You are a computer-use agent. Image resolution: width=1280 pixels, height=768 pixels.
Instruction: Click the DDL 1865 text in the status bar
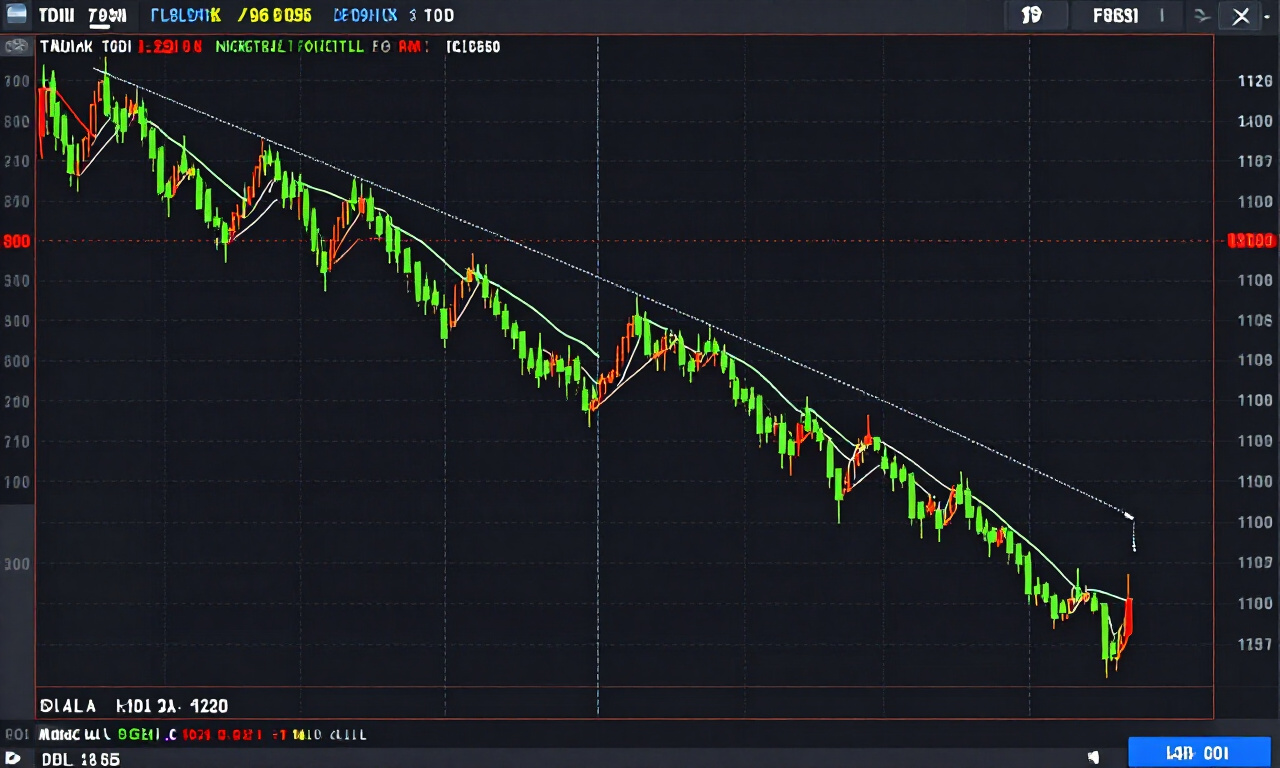click(x=80, y=759)
